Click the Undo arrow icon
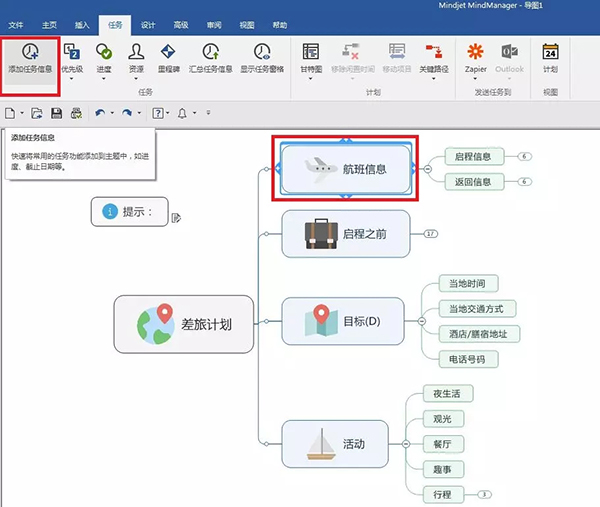The height and width of the screenshot is (507, 600). coord(100,113)
